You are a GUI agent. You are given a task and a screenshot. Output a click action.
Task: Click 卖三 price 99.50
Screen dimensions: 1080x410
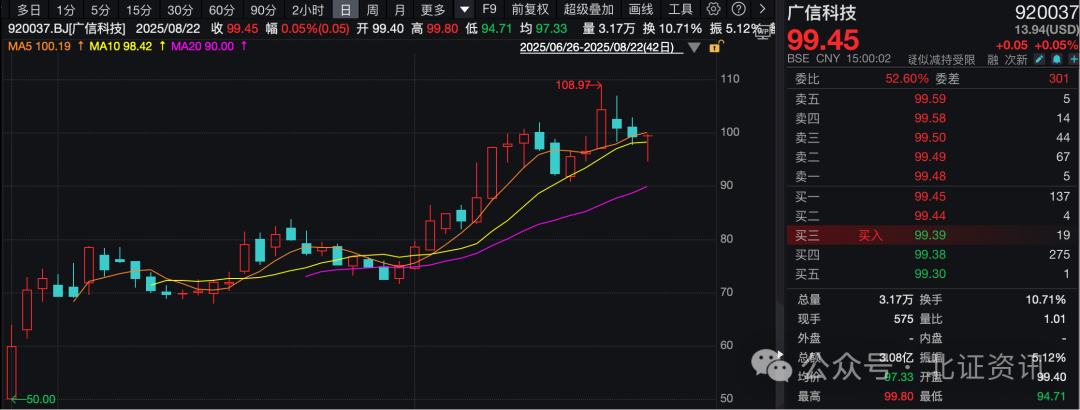pos(928,137)
